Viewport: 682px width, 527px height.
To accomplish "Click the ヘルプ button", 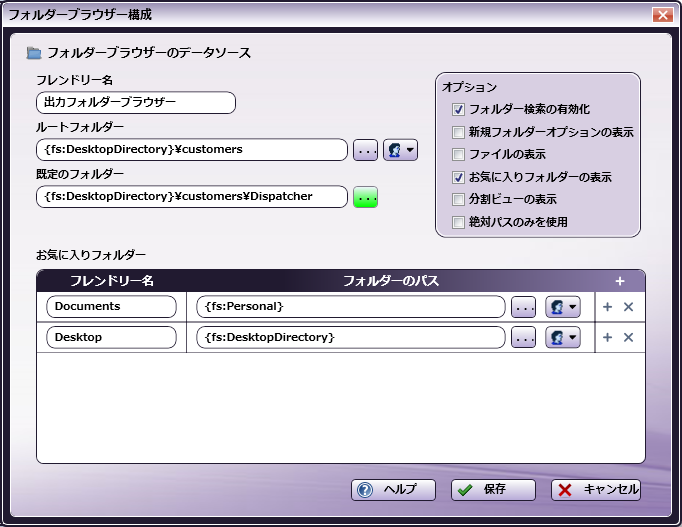I will click(393, 490).
